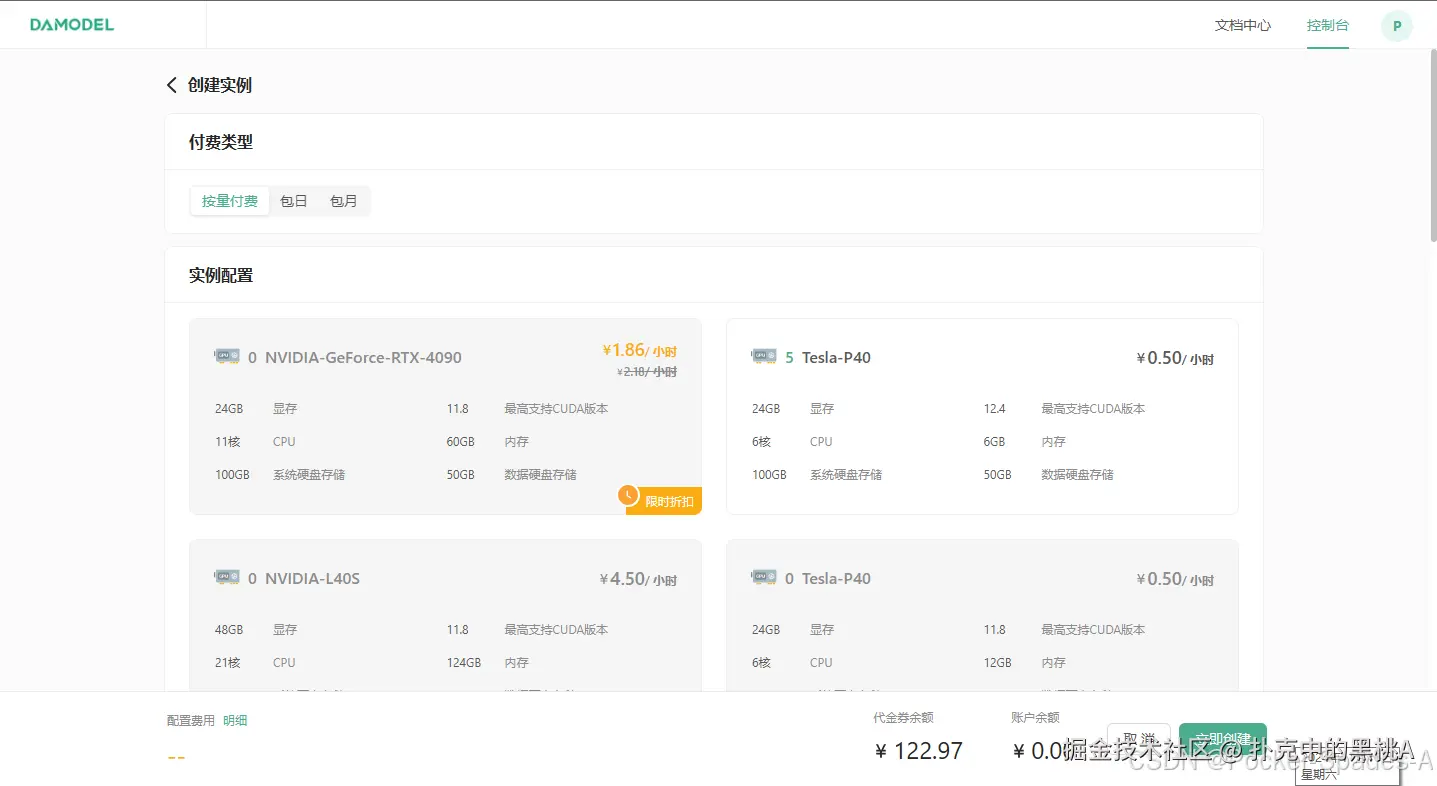Click the 付费类型 section heading

point(221,142)
